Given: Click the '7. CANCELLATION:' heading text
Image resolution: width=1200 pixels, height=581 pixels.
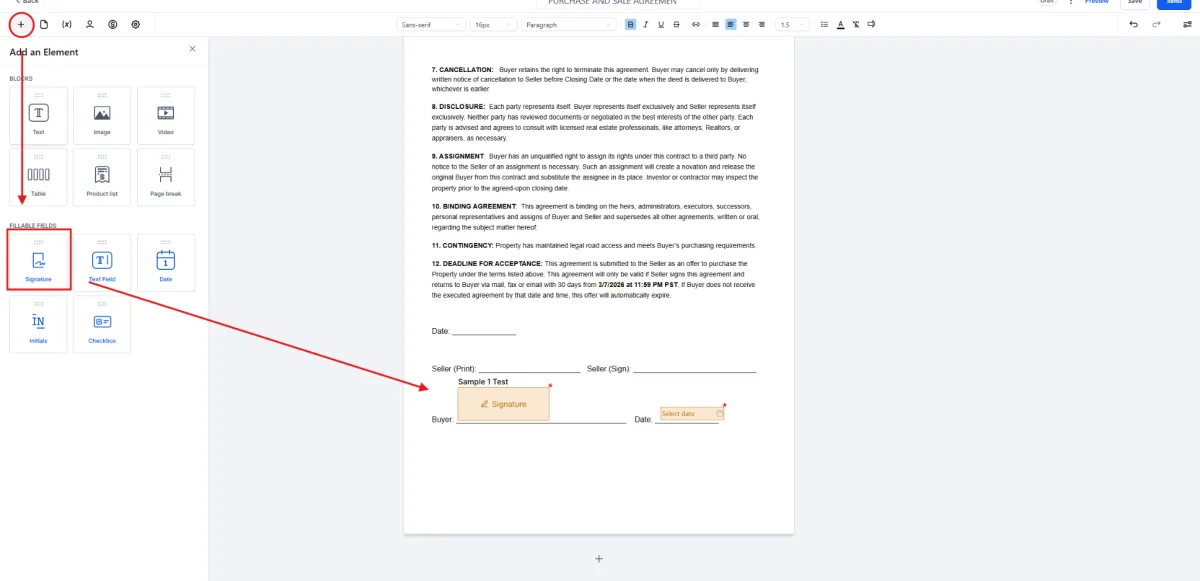Looking at the screenshot, I should 462,70.
